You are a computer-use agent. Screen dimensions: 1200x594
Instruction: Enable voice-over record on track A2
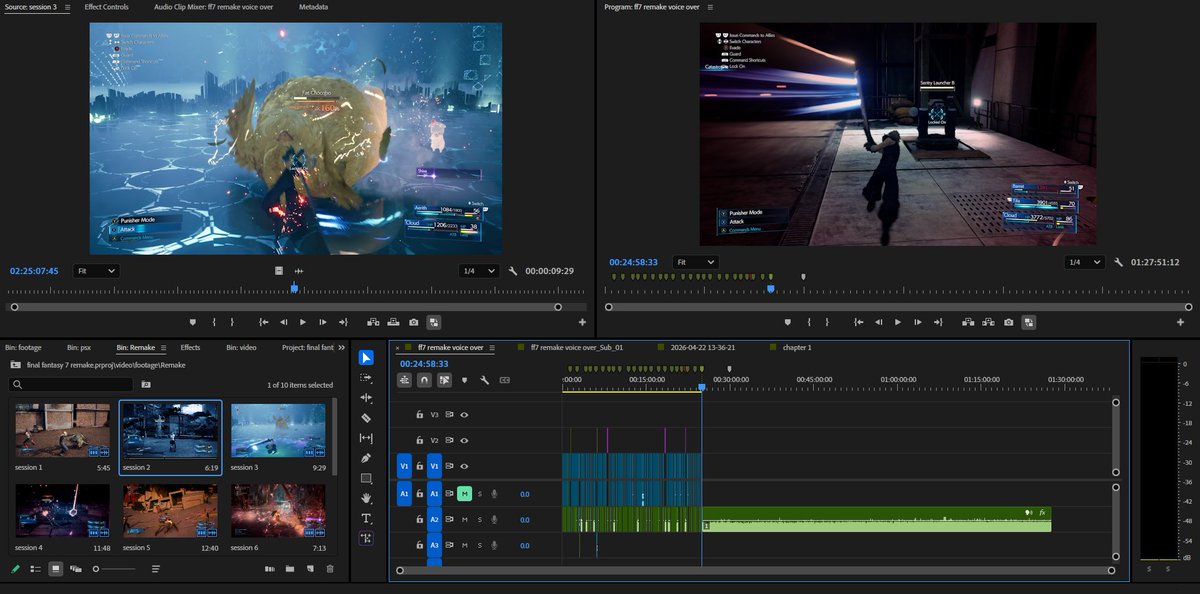[x=494, y=520]
